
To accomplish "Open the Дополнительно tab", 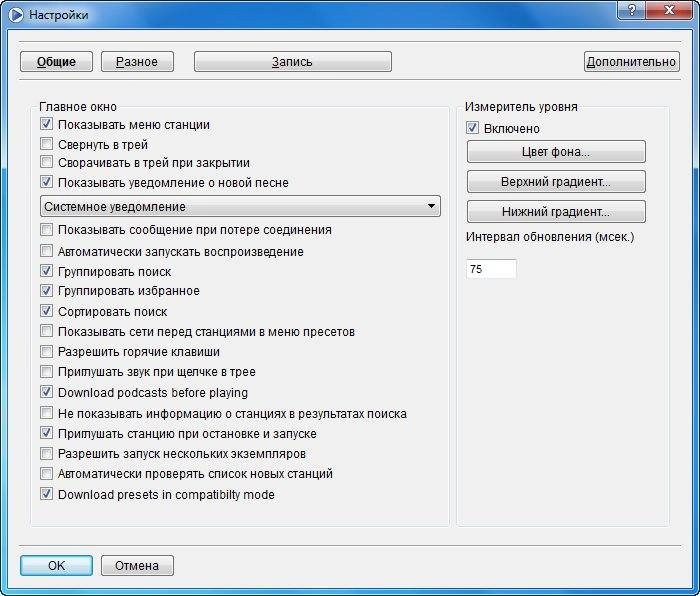I will click(631, 62).
